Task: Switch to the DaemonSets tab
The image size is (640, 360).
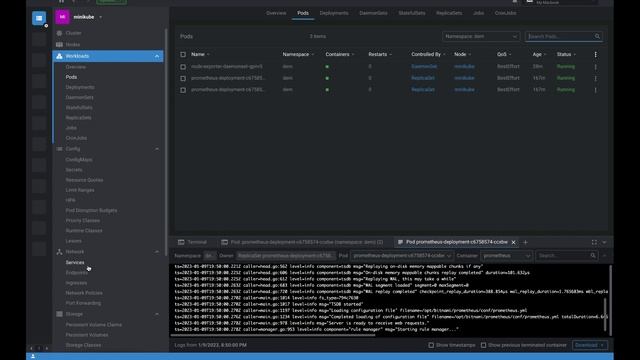Action: point(373,13)
